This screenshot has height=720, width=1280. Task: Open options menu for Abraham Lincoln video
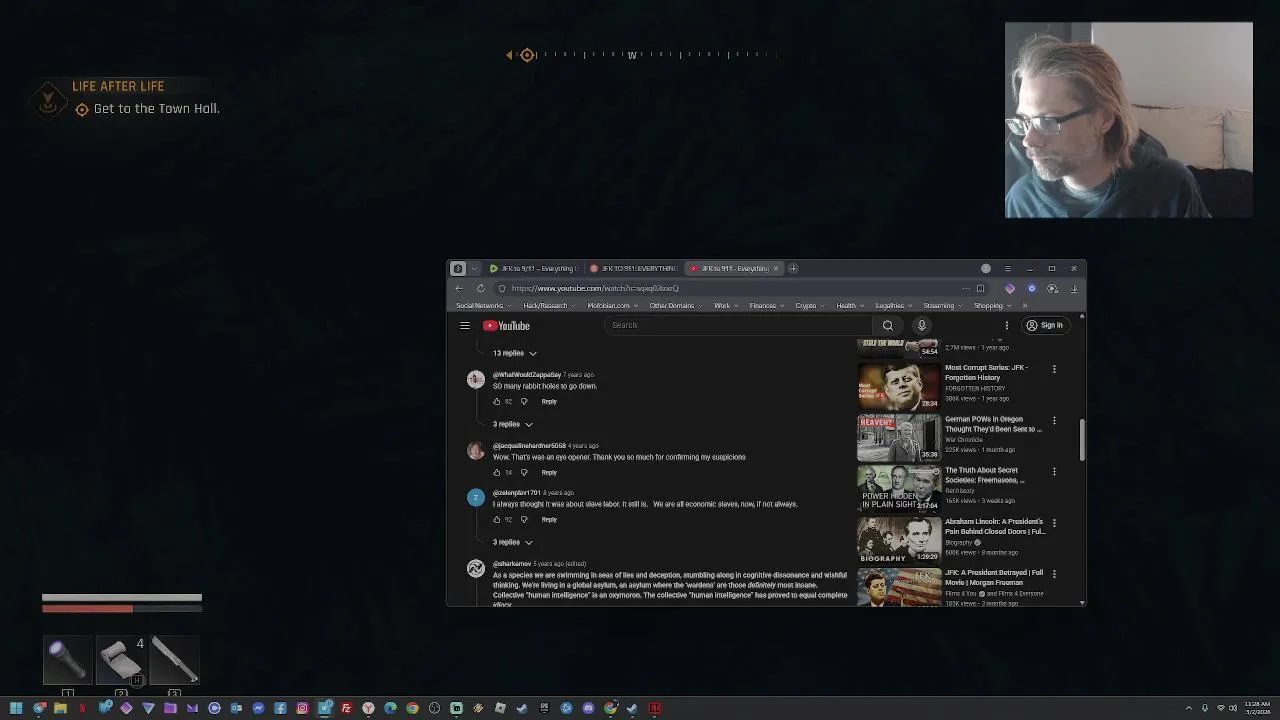(x=1054, y=522)
